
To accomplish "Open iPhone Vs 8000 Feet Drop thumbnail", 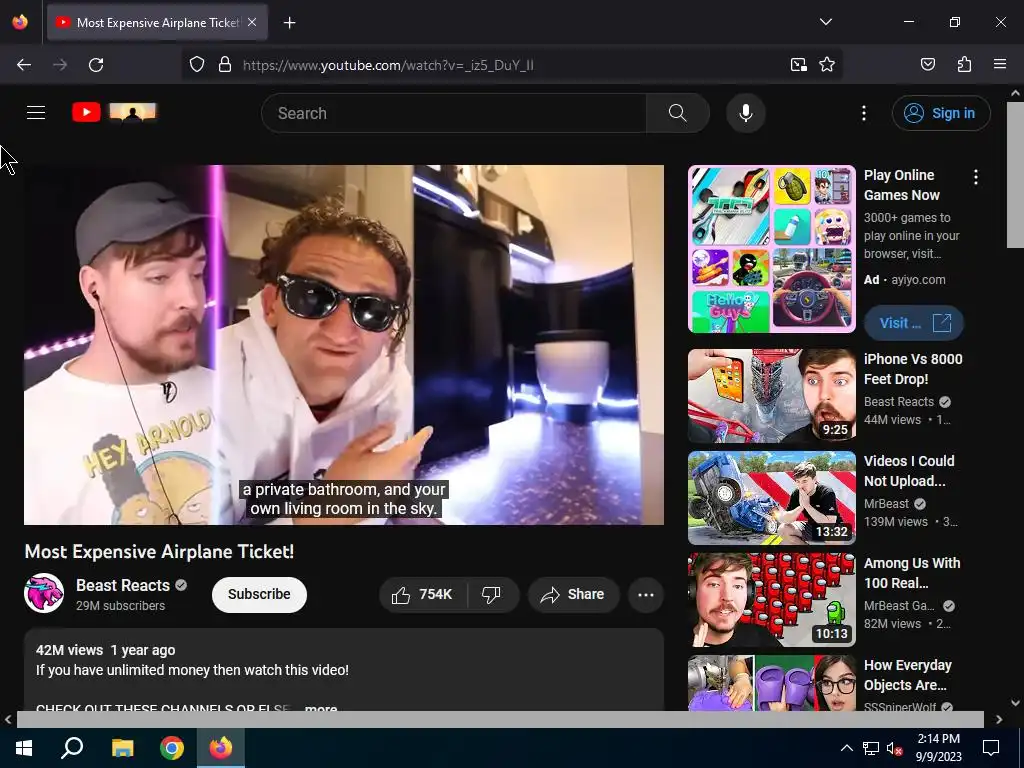I will point(771,396).
